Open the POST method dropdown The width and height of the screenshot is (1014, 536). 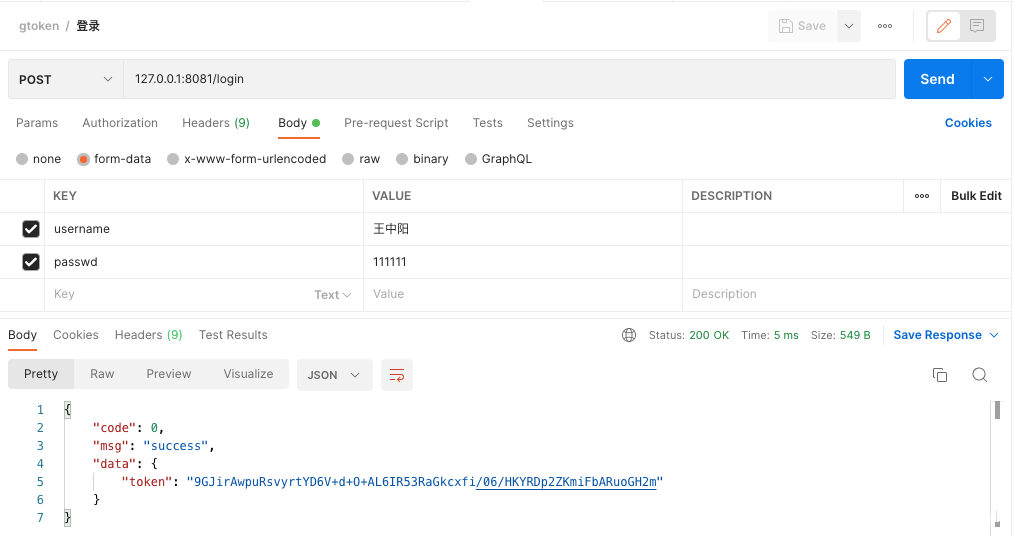click(x=65, y=79)
